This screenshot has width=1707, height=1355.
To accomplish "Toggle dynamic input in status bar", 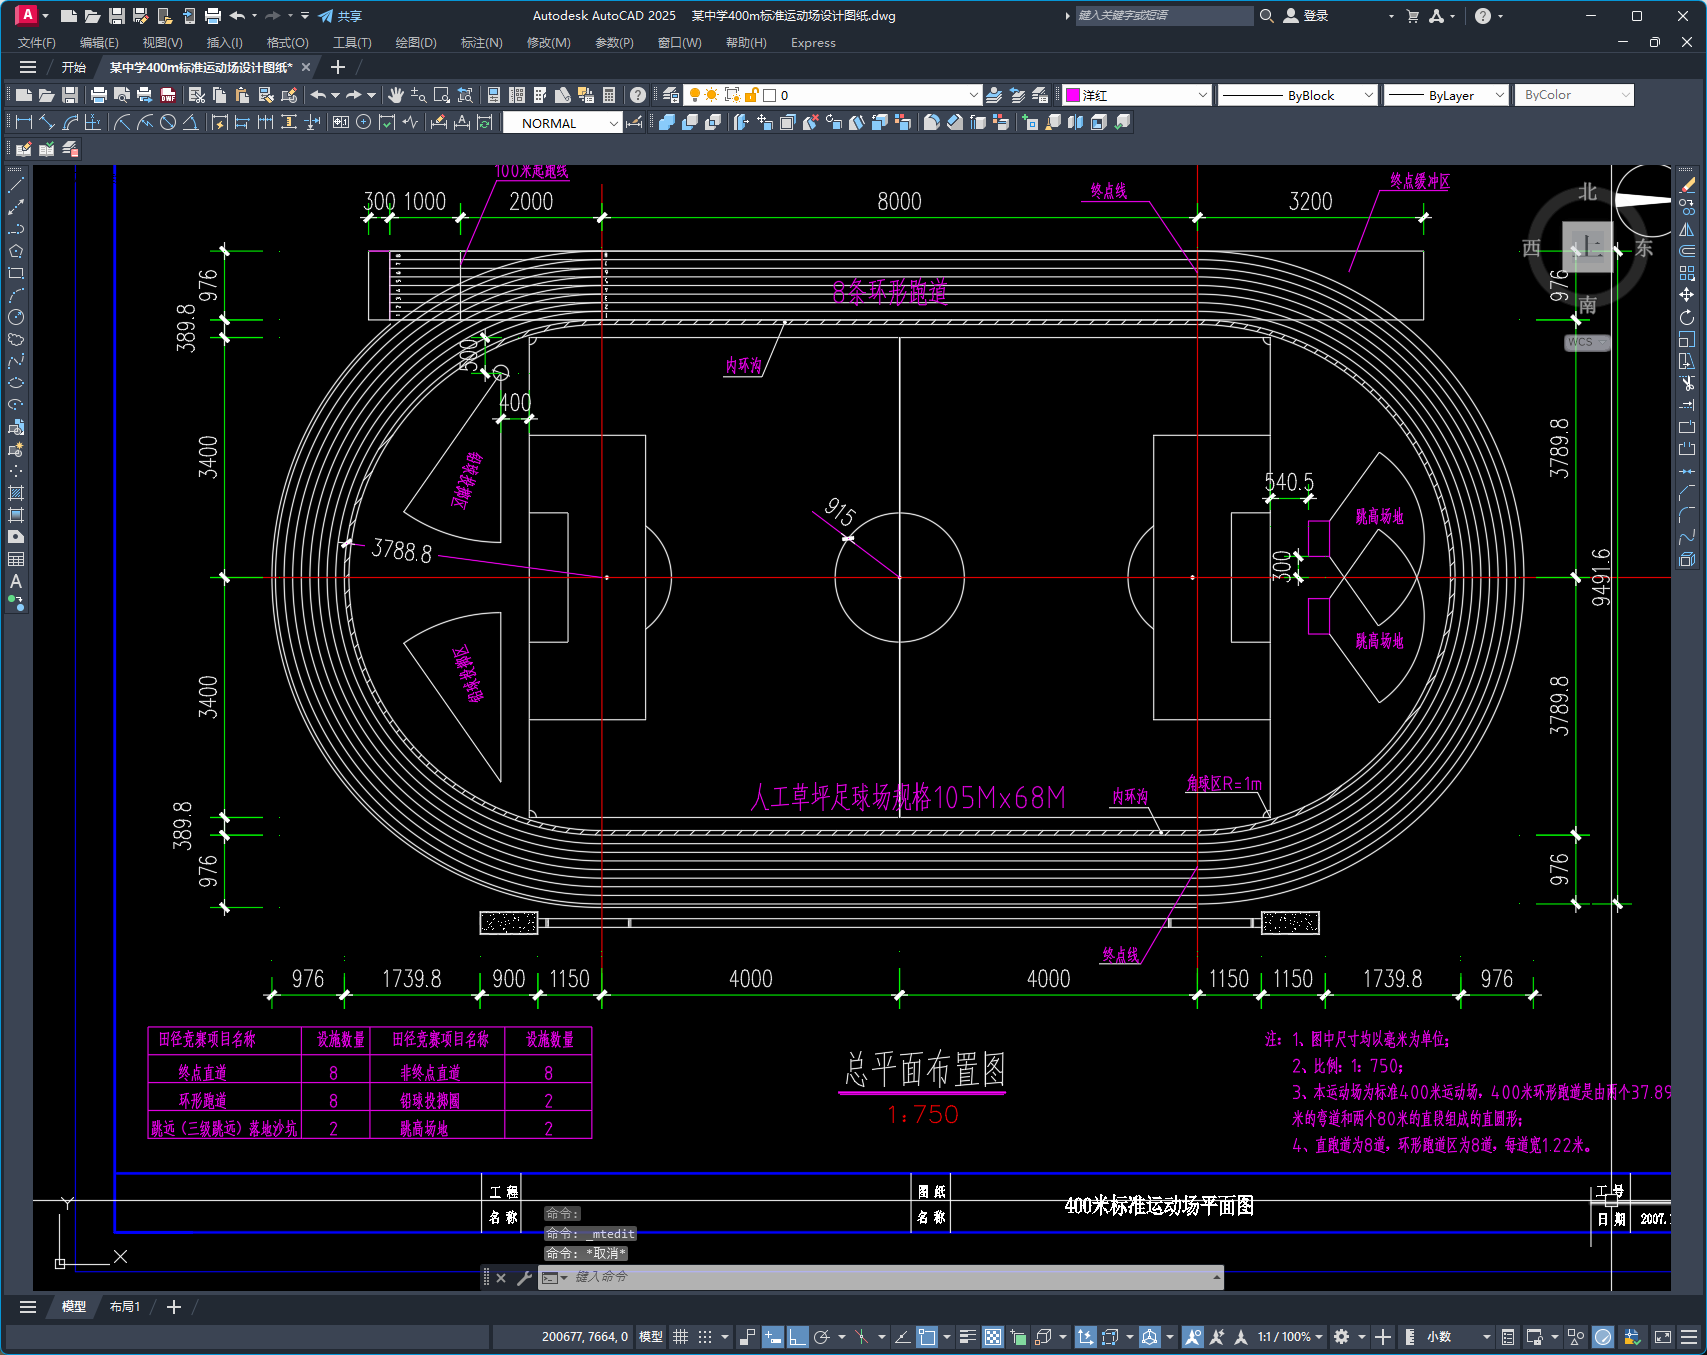I will pyautogui.click(x=772, y=1337).
